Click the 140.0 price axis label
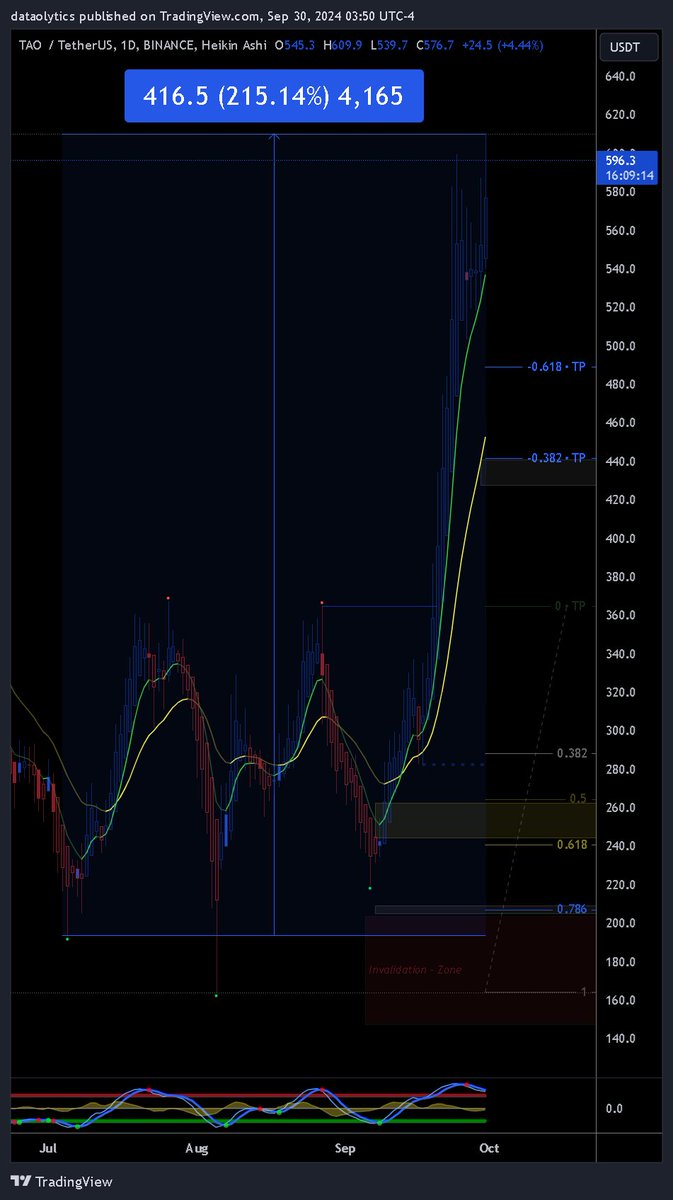The width and height of the screenshot is (673, 1200). (620, 1038)
